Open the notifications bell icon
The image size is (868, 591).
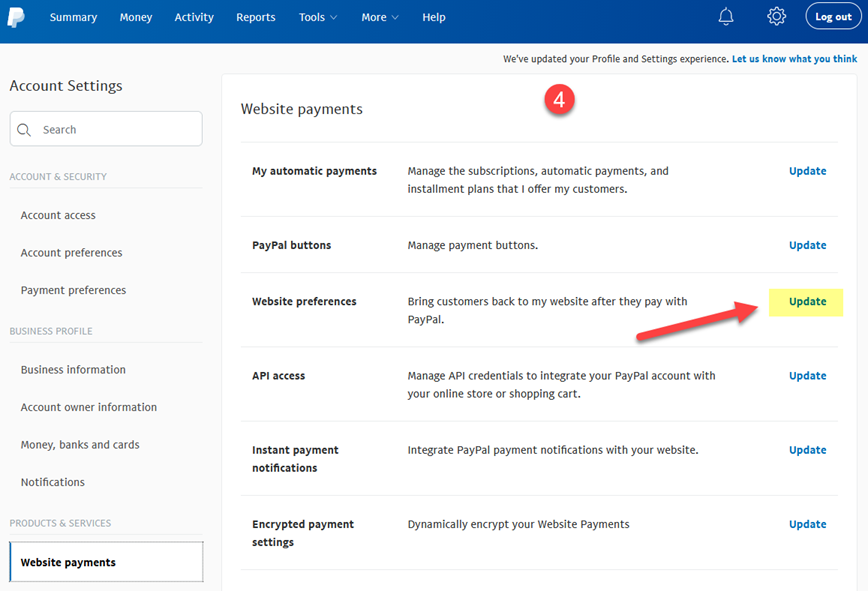click(x=726, y=17)
